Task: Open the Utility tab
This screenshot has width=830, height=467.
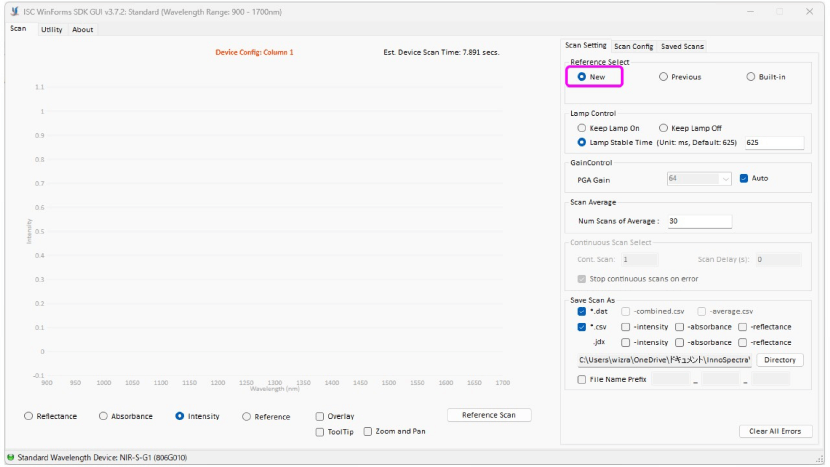Action: tap(51, 29)
